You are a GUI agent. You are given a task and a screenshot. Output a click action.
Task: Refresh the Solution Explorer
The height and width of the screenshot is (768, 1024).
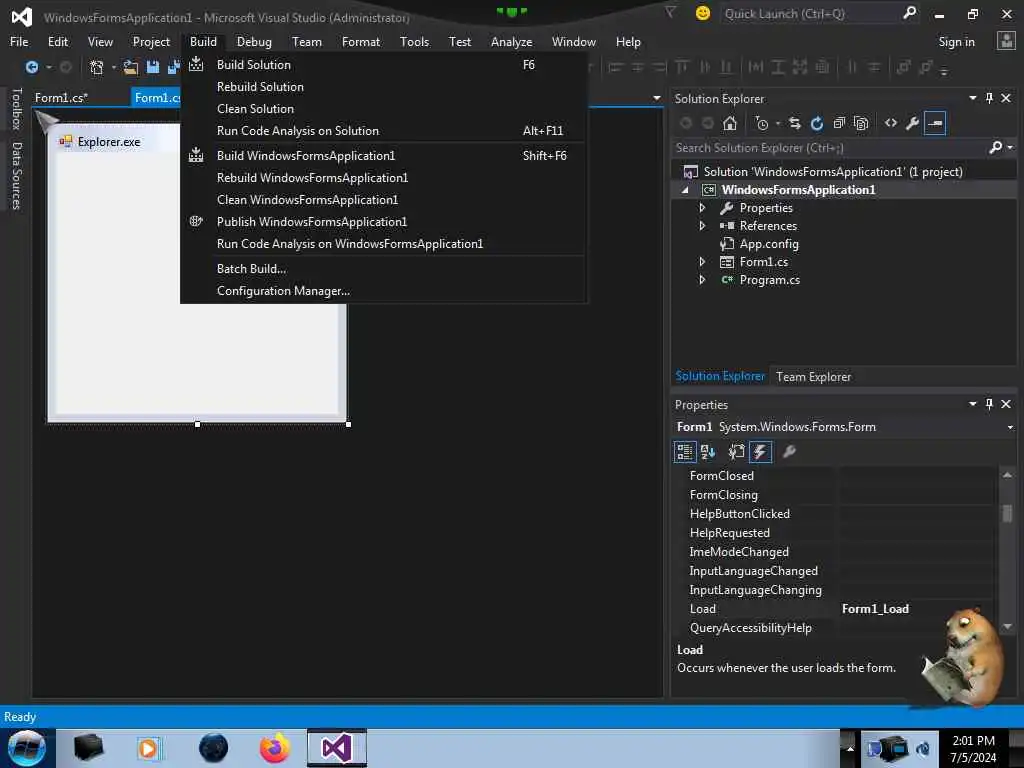(x=816, y=123)
